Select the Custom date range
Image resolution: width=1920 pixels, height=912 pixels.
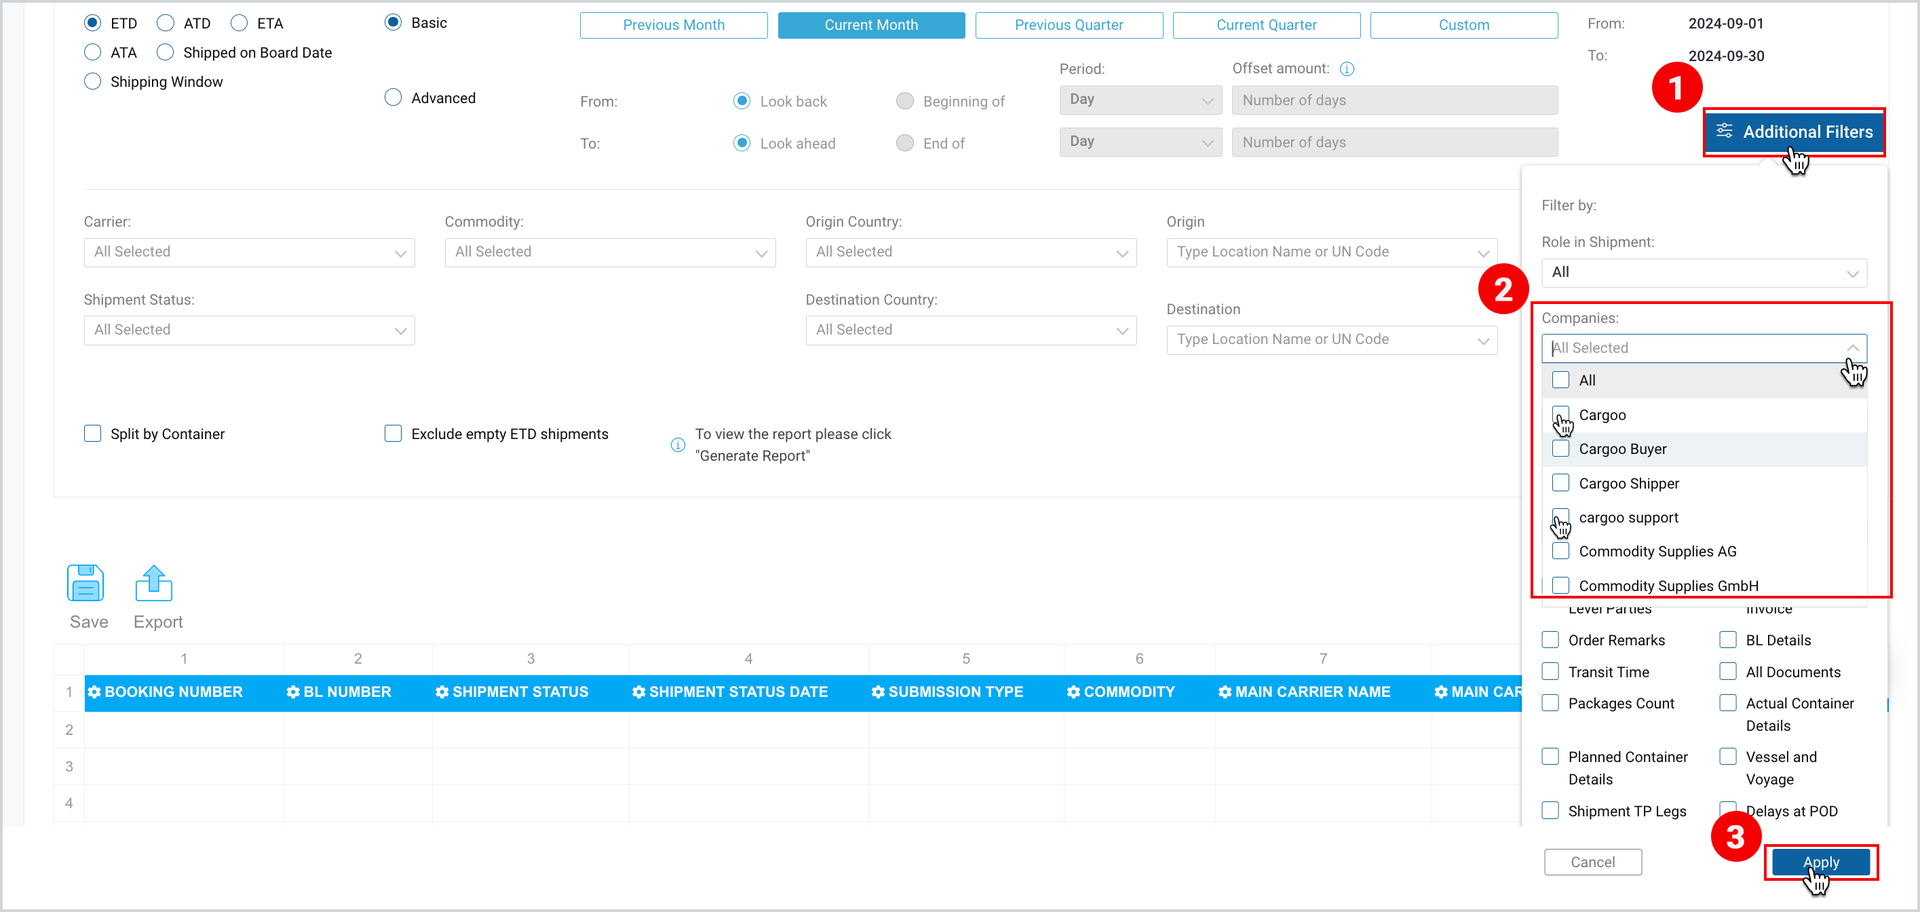[1464, 25]
